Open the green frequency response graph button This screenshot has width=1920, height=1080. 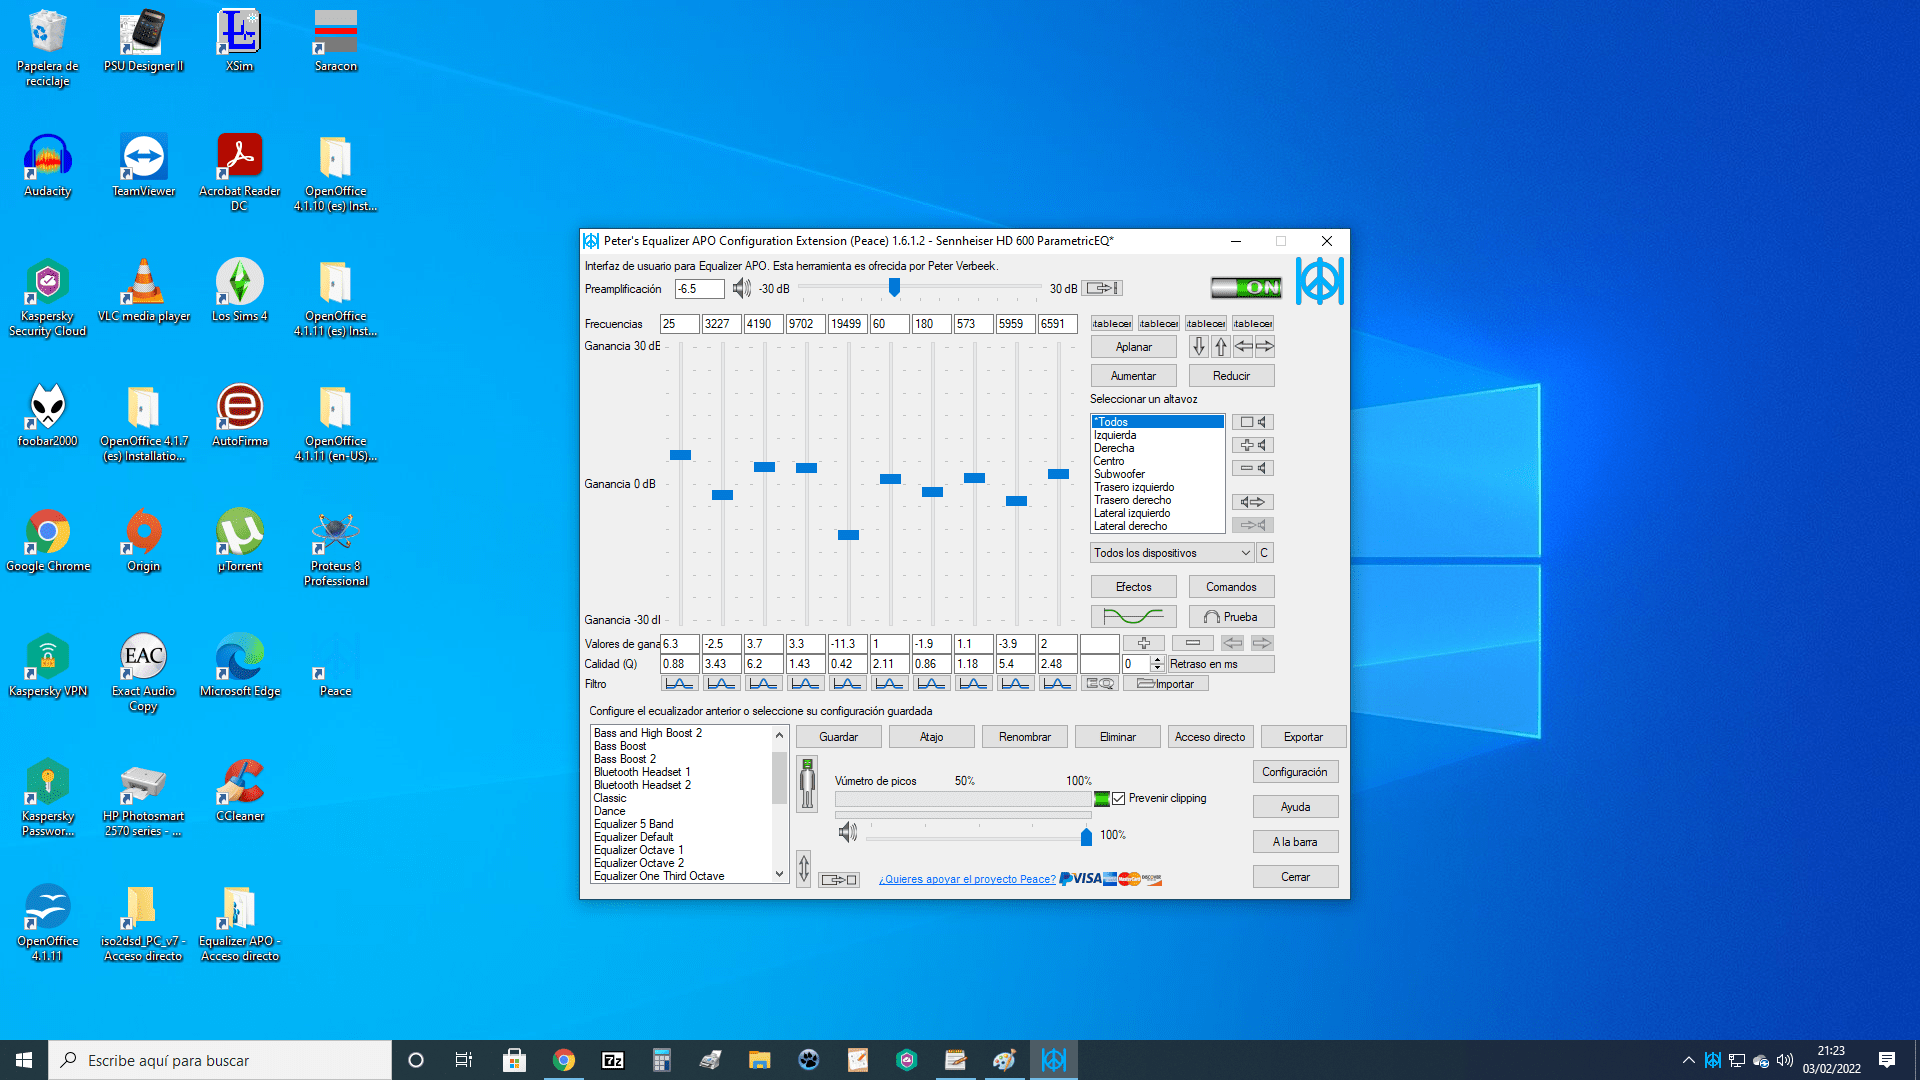pos(1134,617)
